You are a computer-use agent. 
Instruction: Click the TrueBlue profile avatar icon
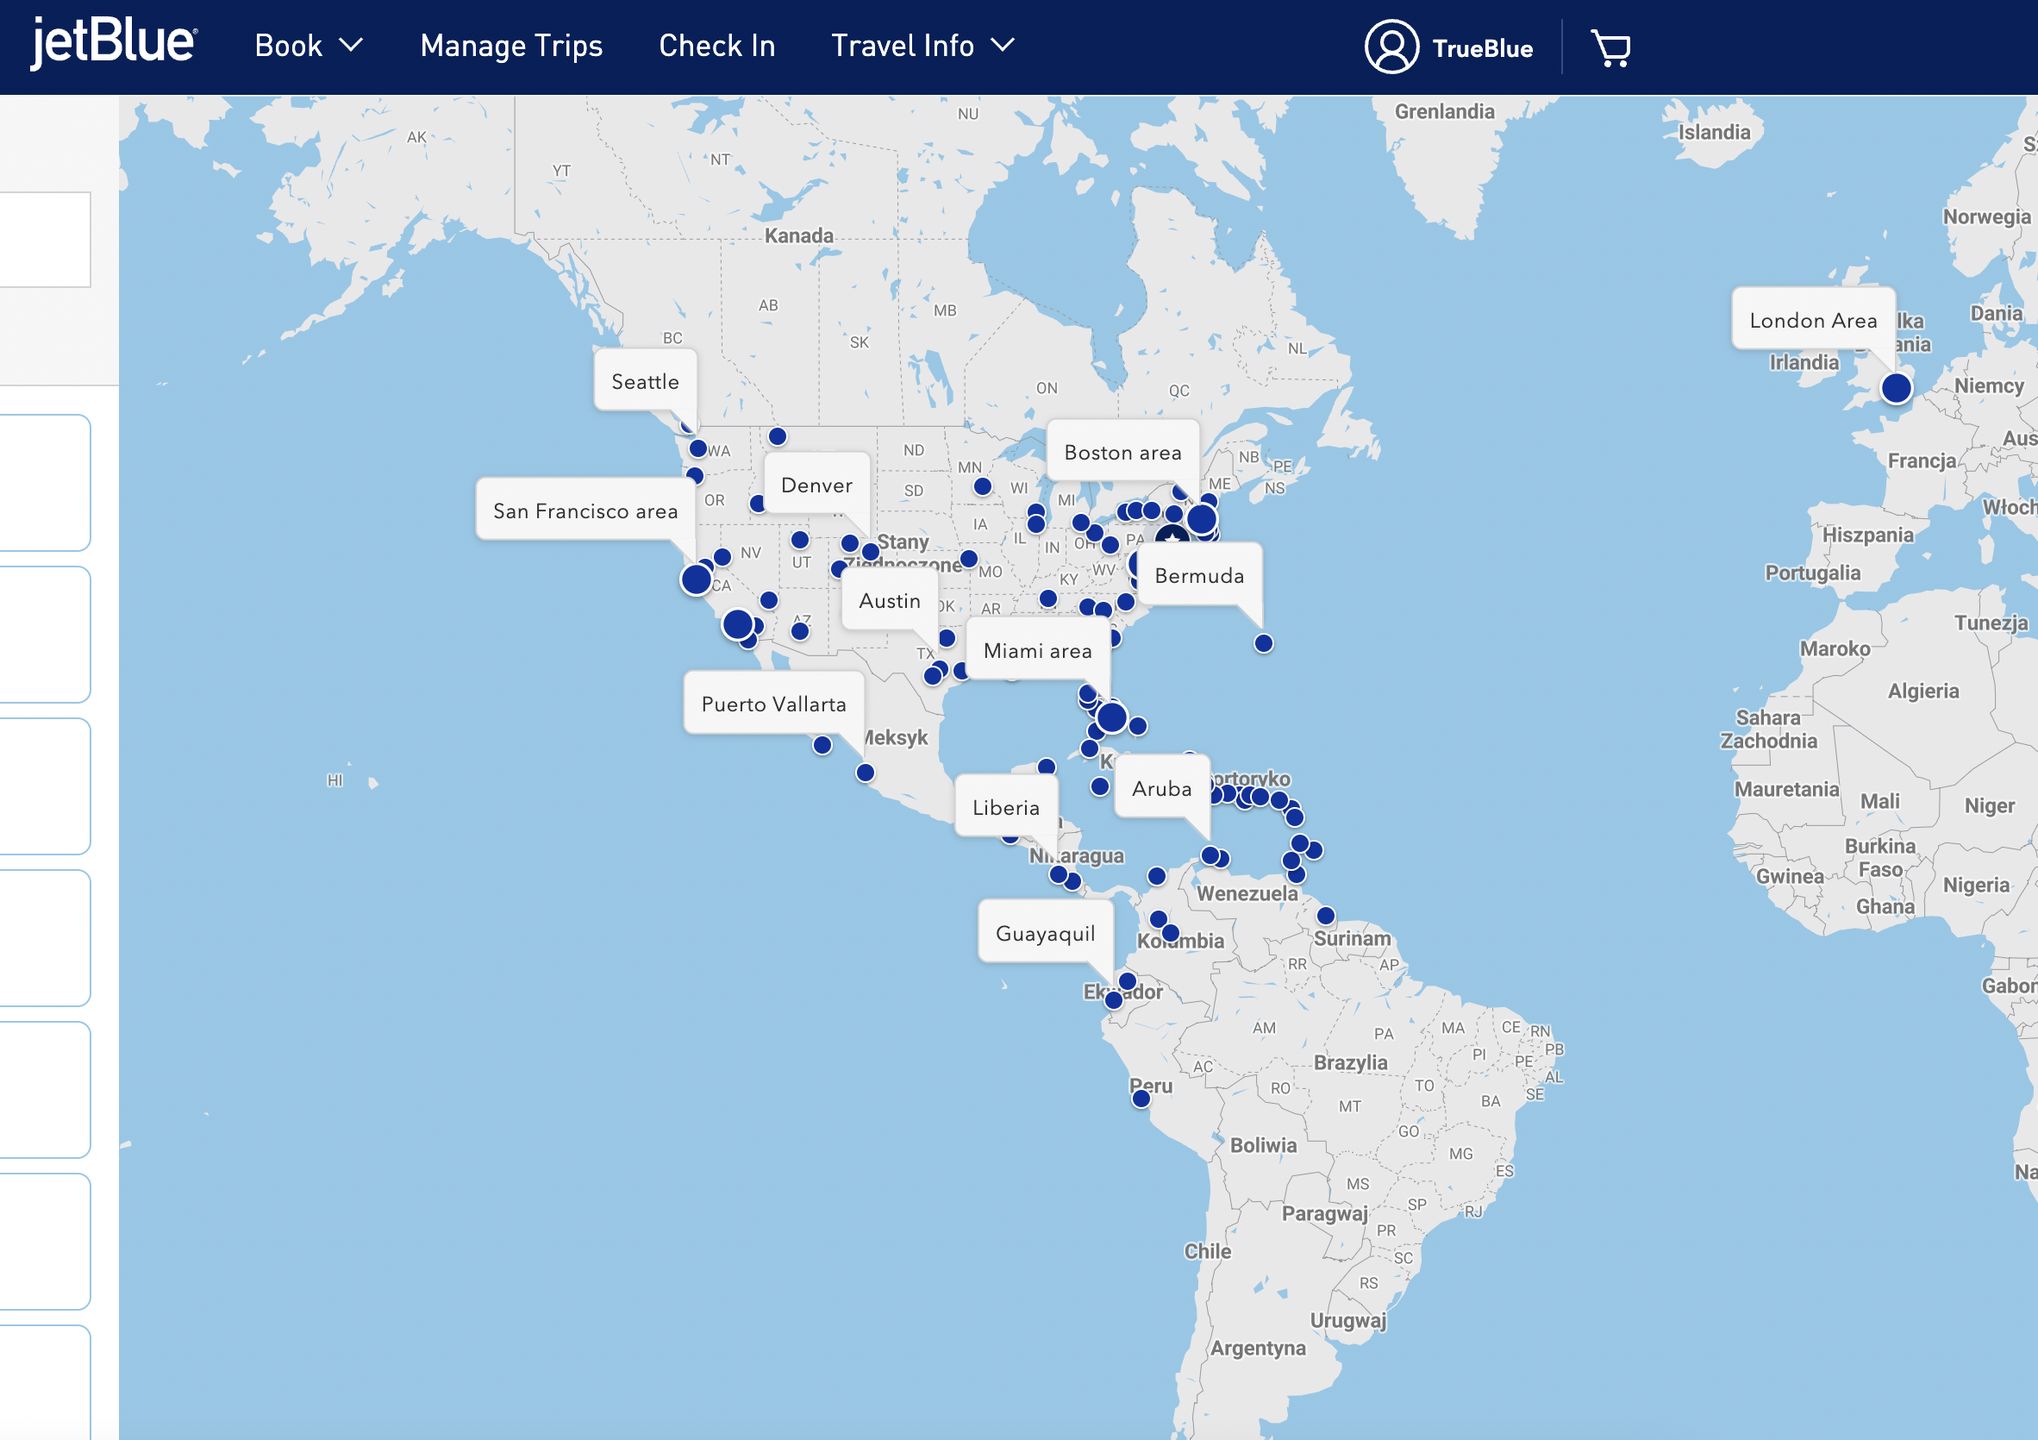click(1391, 46)
